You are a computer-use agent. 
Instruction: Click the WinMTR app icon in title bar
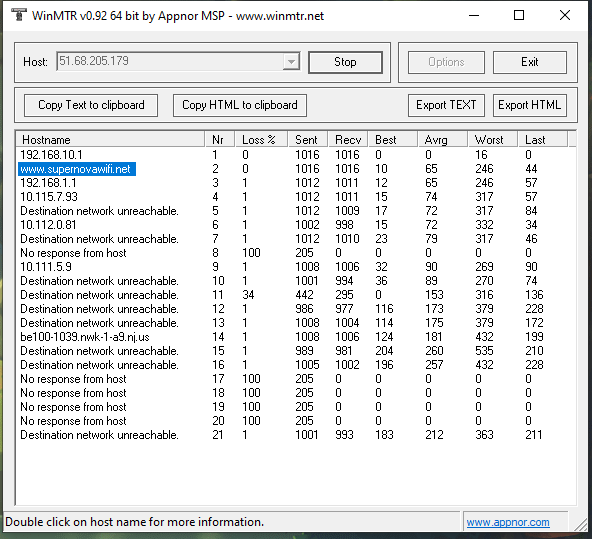tap(18, 15)
